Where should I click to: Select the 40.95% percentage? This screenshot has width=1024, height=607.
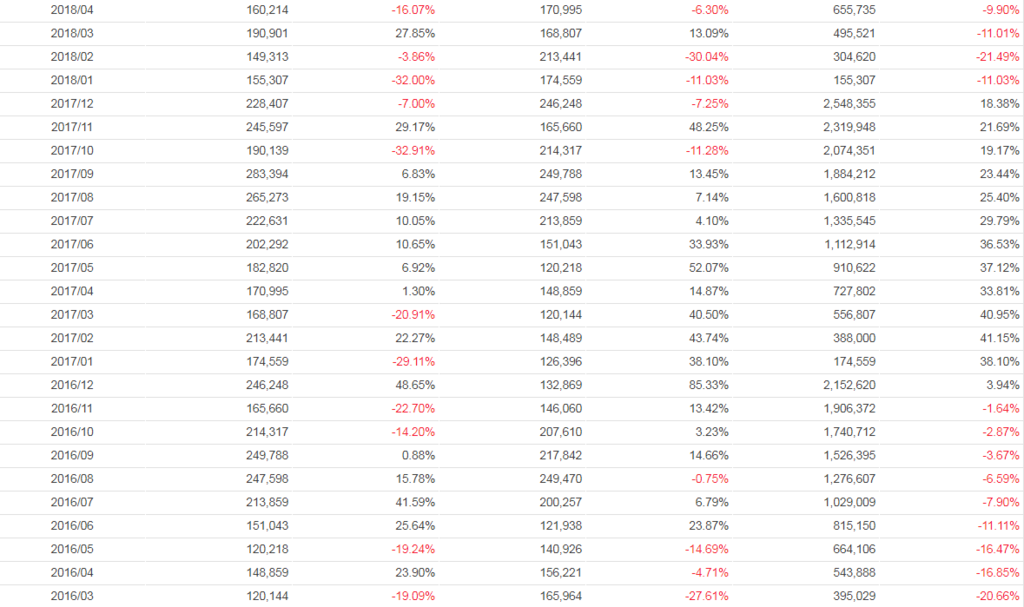tap(1000, 315)
